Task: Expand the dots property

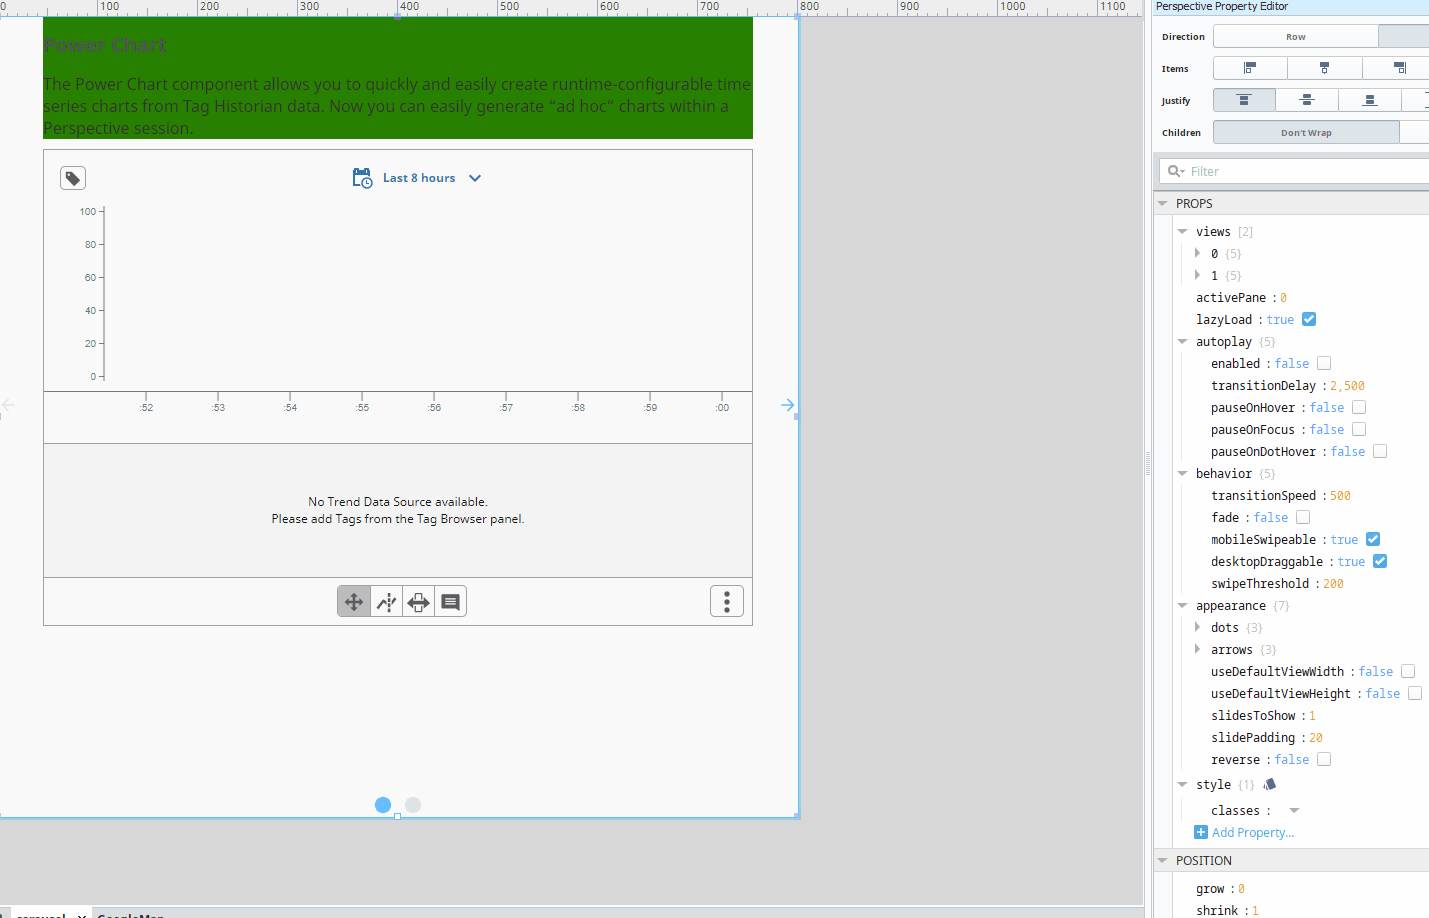Action: tap(1197, 627)
